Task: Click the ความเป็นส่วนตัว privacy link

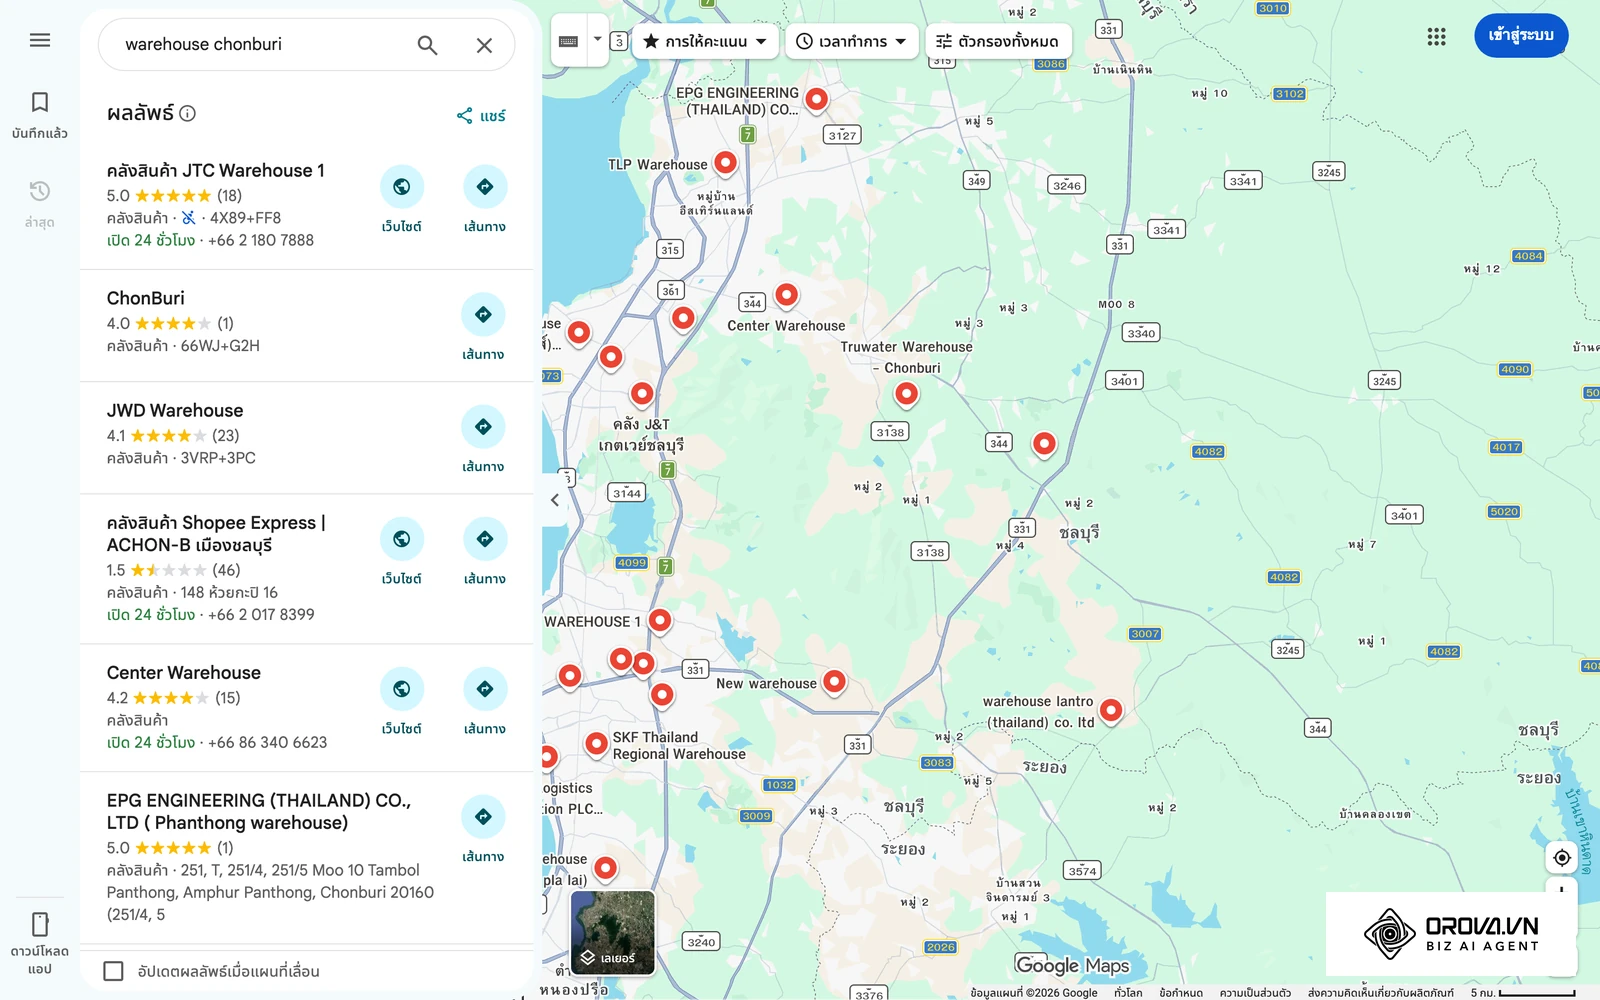Action: click(x=1255, y=993)
